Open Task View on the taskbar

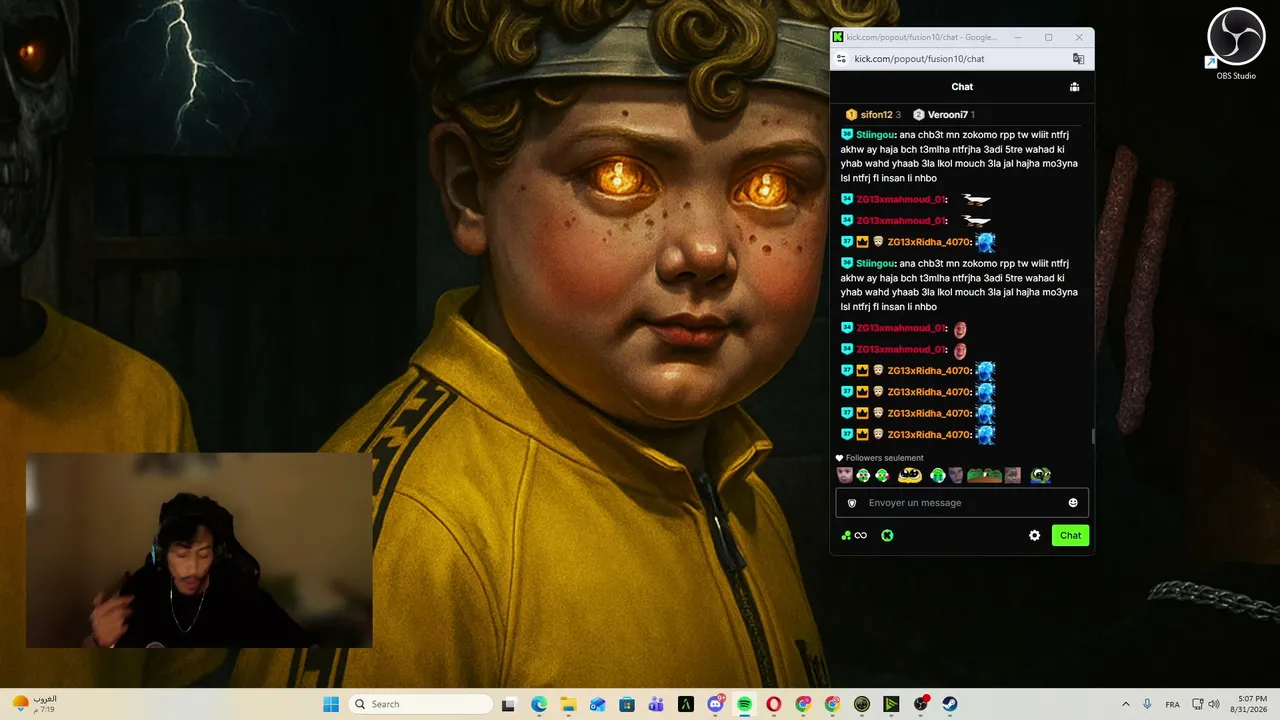[x=508, y=704]
